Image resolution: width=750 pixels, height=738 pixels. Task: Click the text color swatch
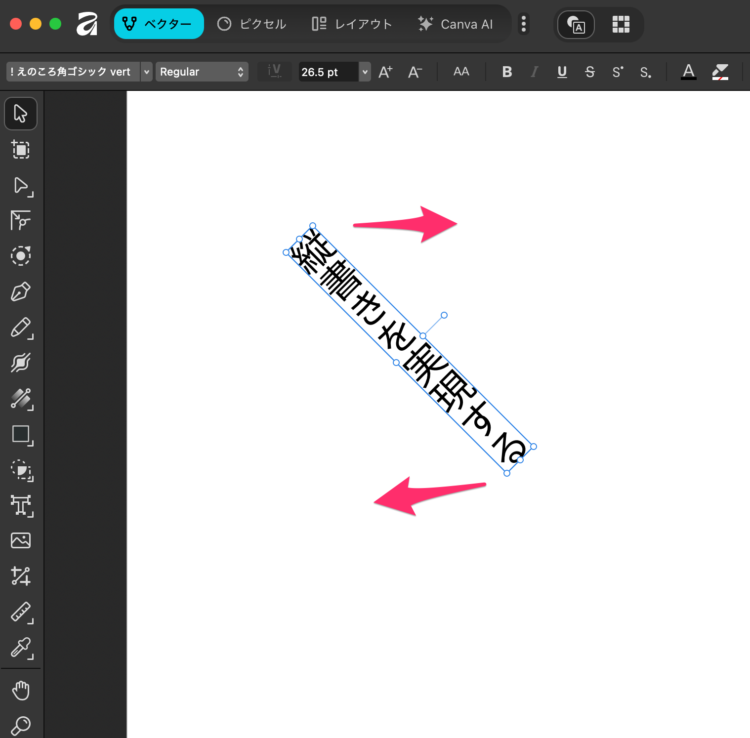tap(688, 72)
